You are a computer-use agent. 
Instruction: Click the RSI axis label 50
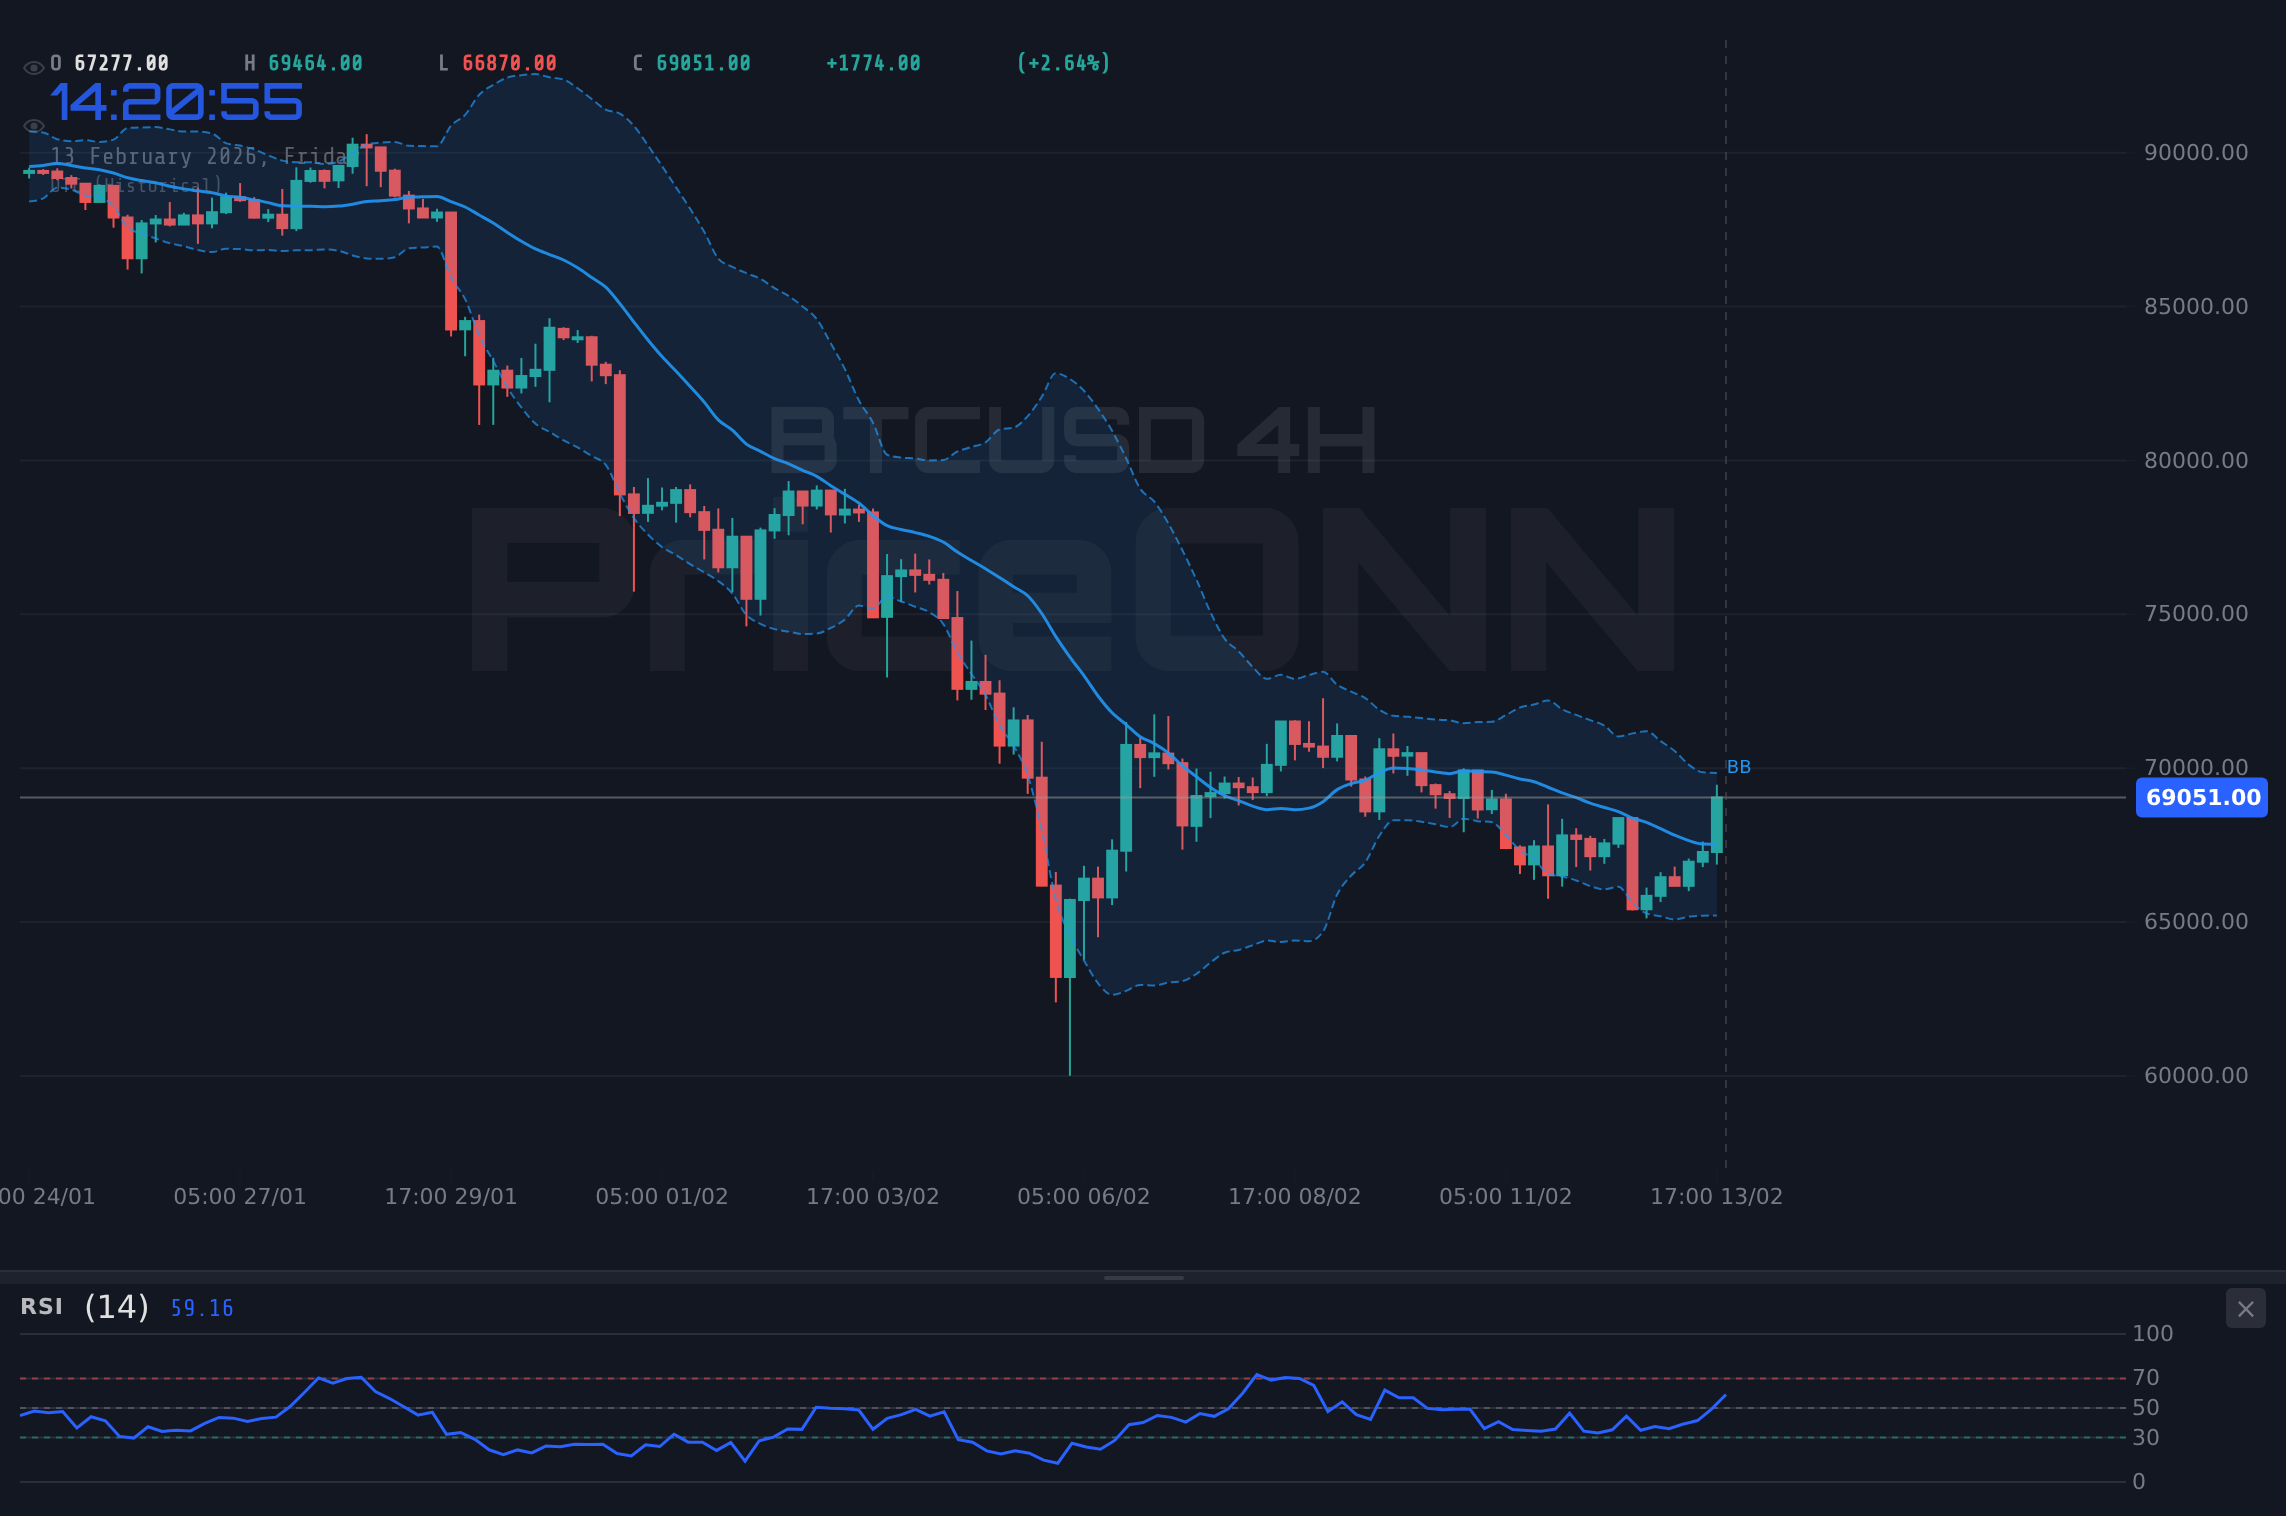tap(2146, 1408)
